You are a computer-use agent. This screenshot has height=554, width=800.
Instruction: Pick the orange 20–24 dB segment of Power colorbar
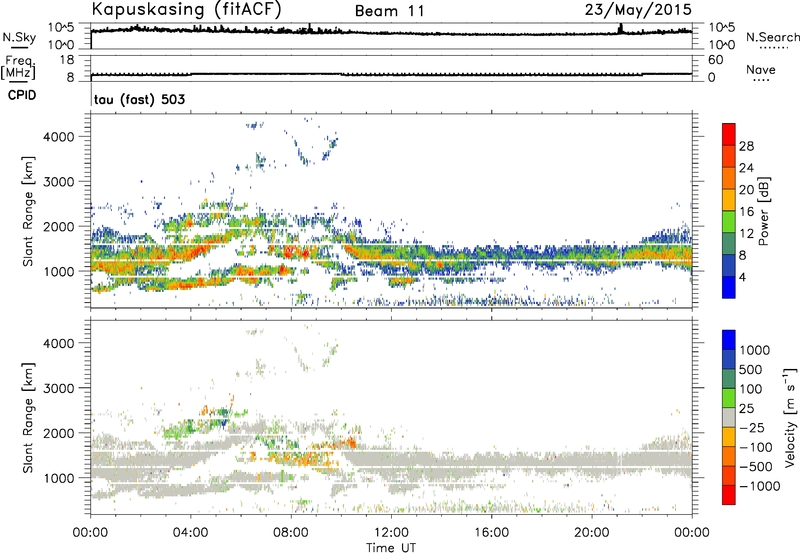tap(729, 178)
